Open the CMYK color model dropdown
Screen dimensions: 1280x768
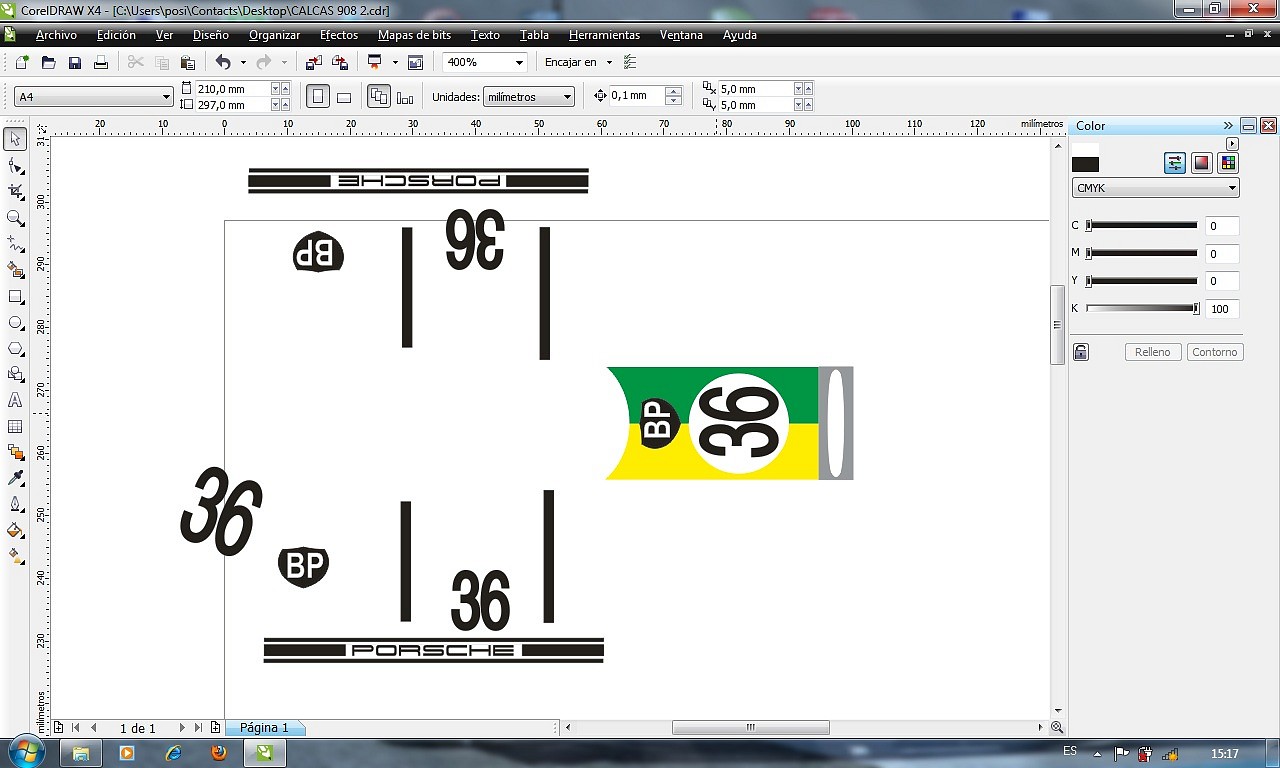1232,188
